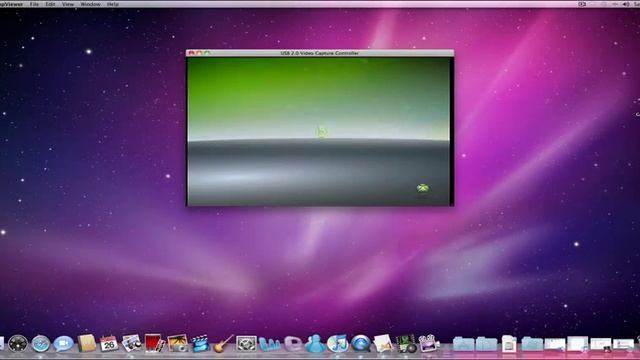
Task: Open the paper document app icon in Dock
Action: [x=383, y=343]
